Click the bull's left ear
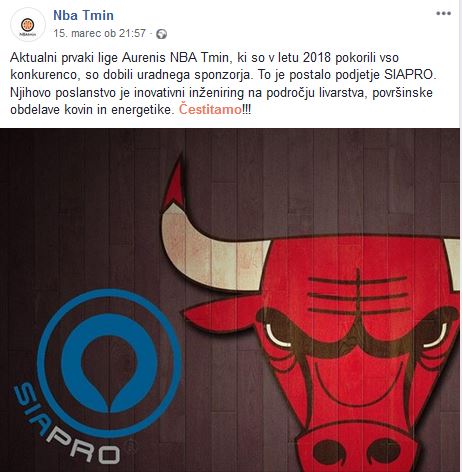The image size is (462, 472). [222, 315]
